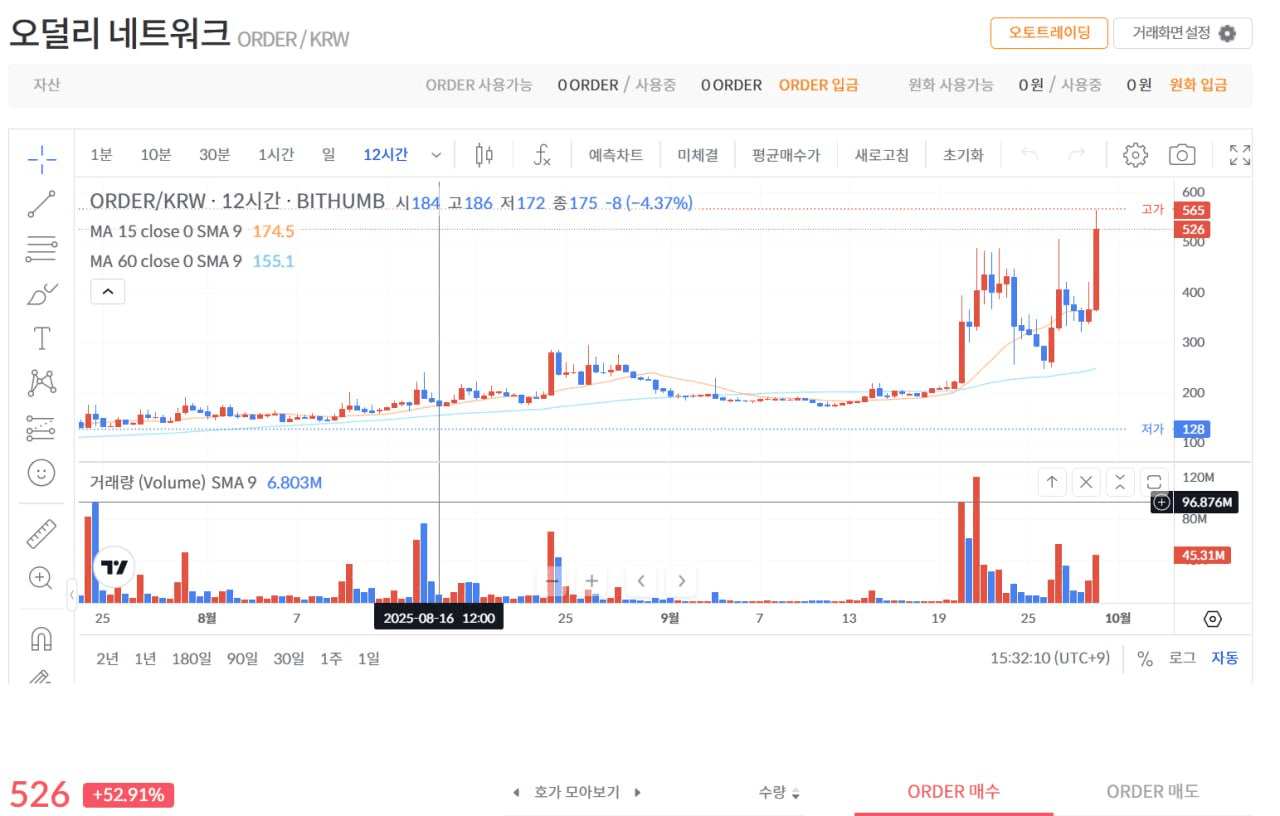Click the 새로고침 refresh button

point(881,155)
